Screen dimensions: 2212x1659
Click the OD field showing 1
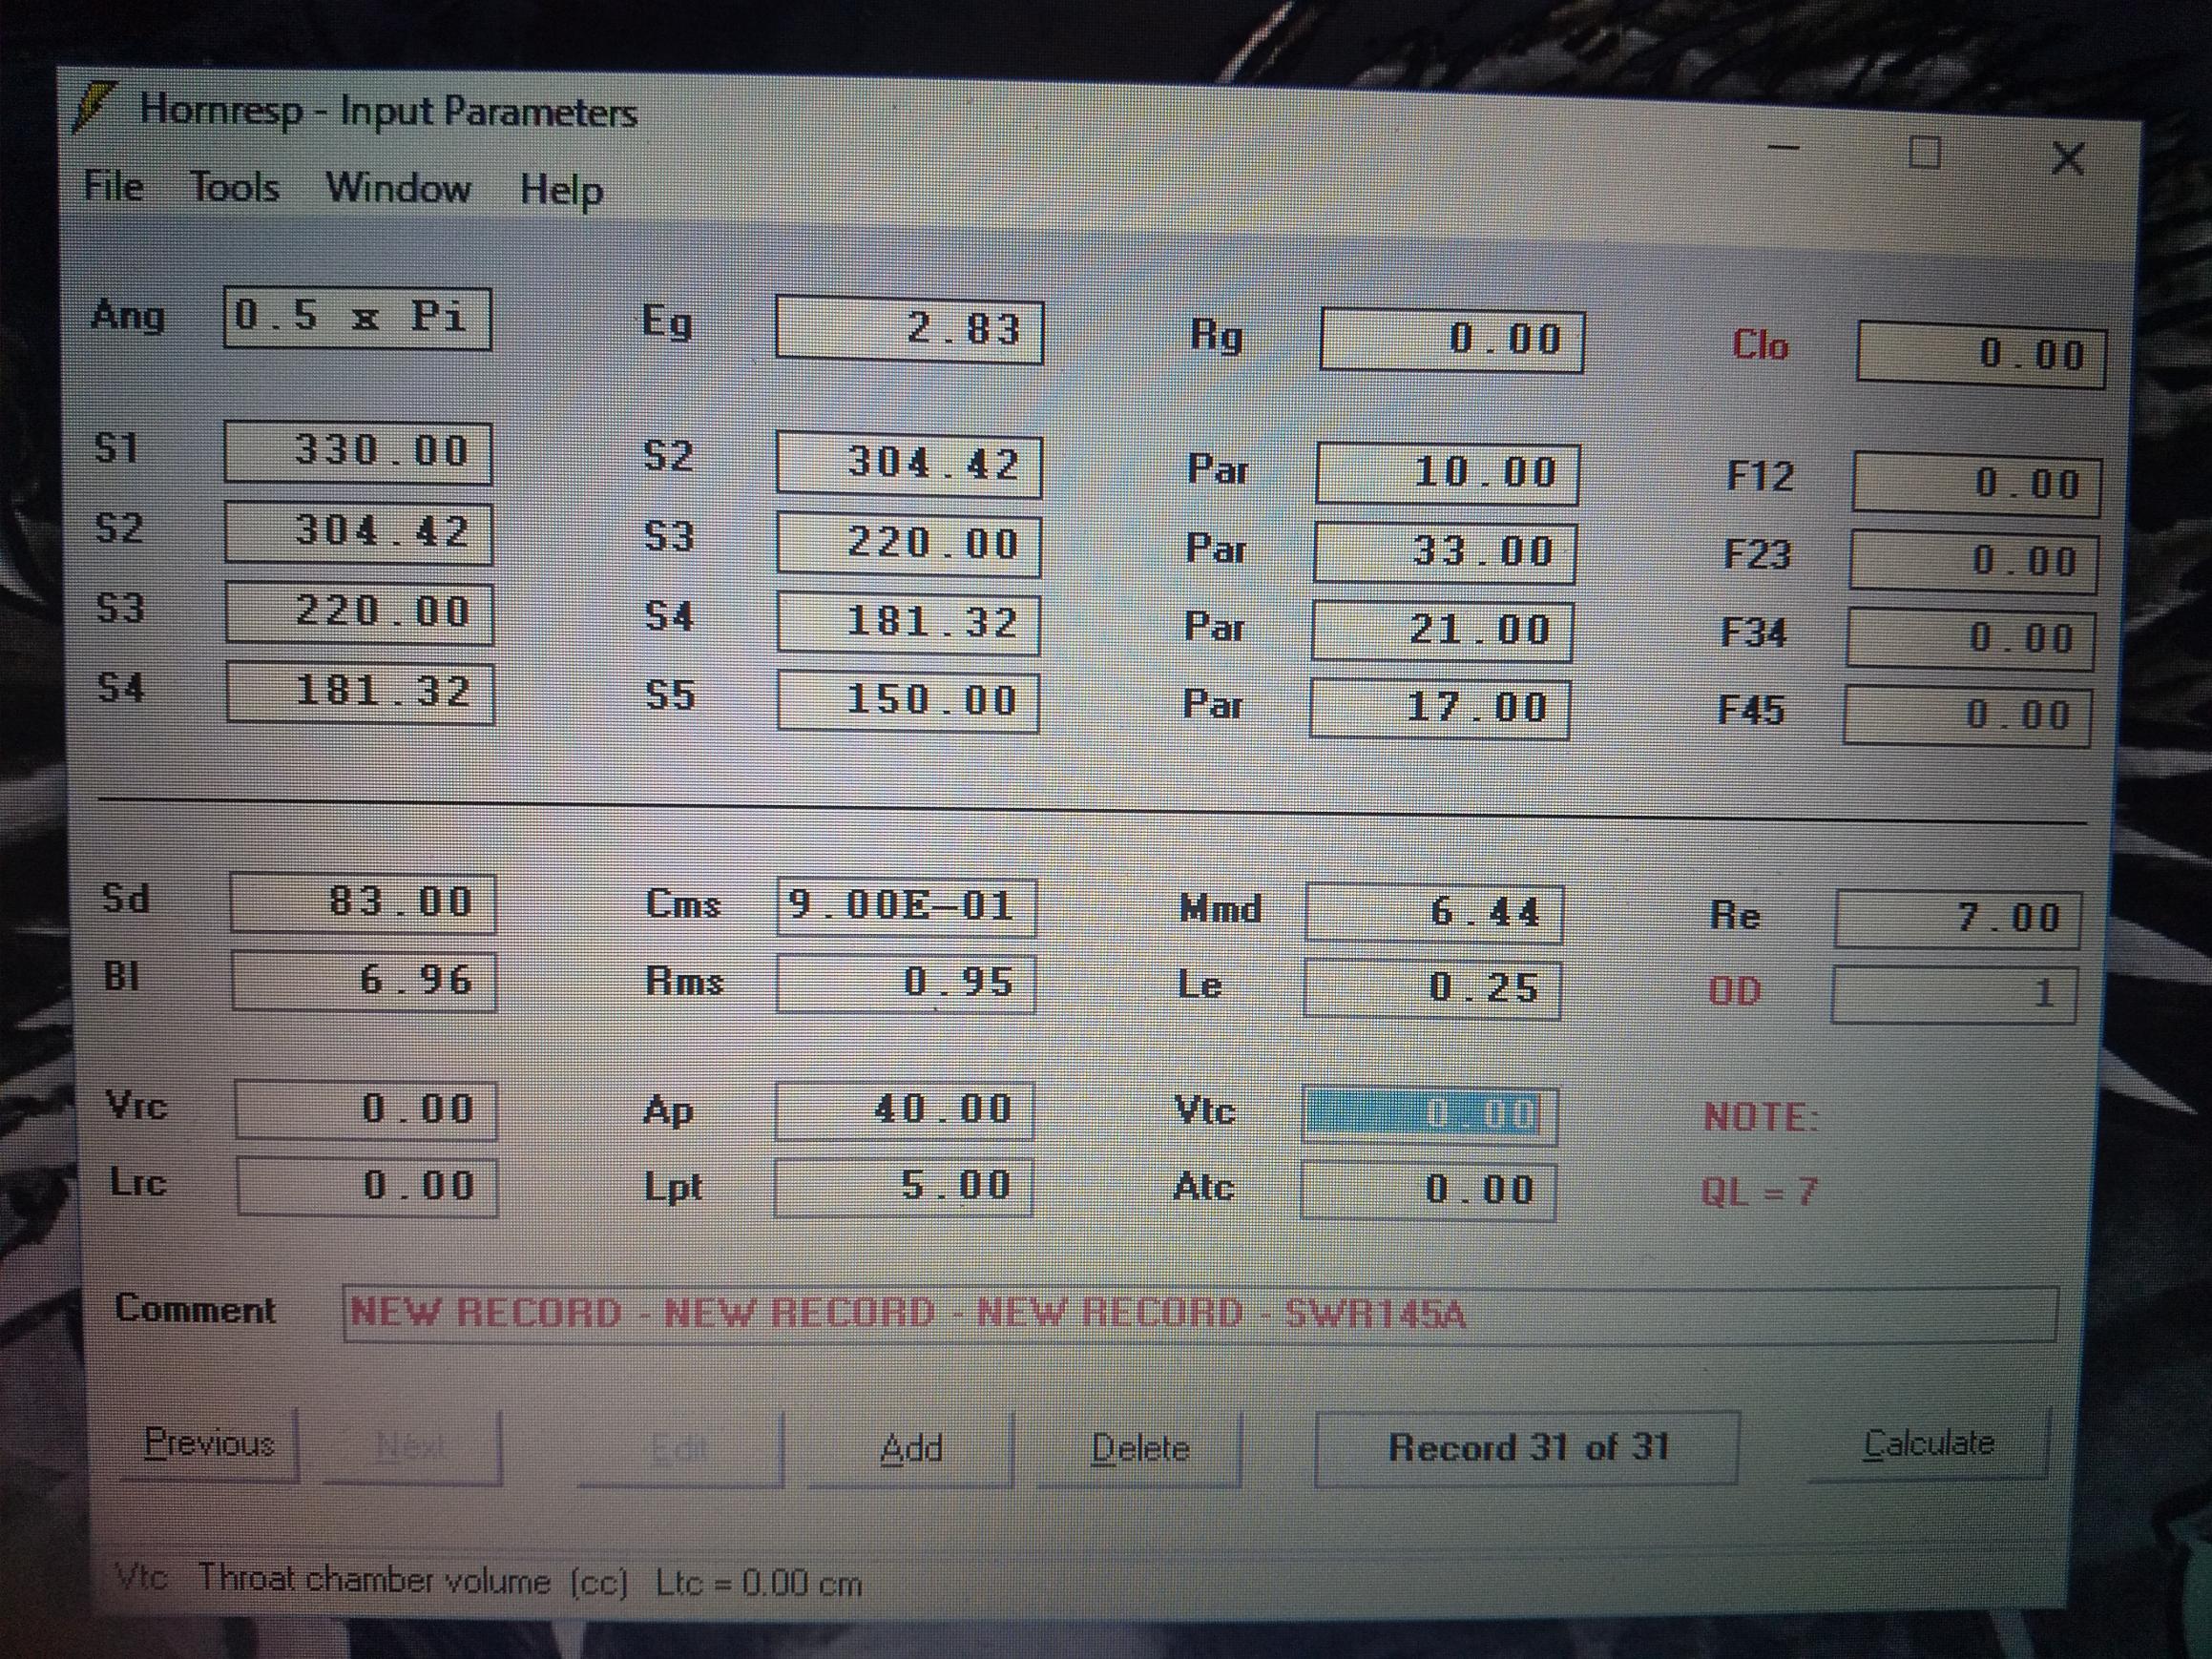coord(1953,994)
